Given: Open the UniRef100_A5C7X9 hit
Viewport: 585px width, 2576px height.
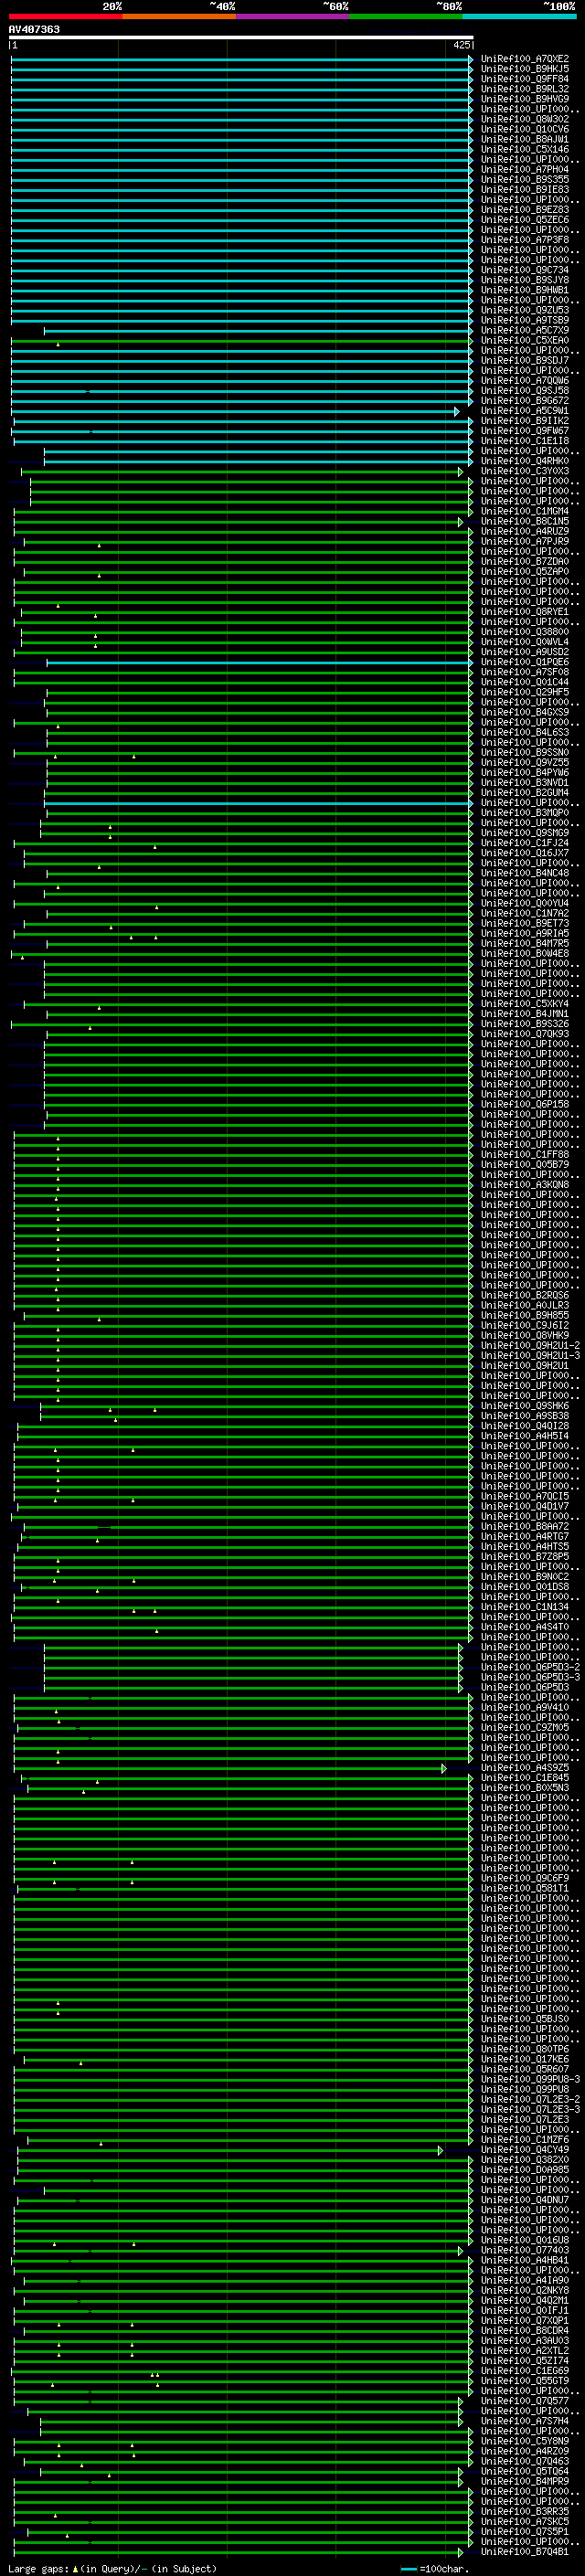Looking at the screenshot, I should (525, 330).
